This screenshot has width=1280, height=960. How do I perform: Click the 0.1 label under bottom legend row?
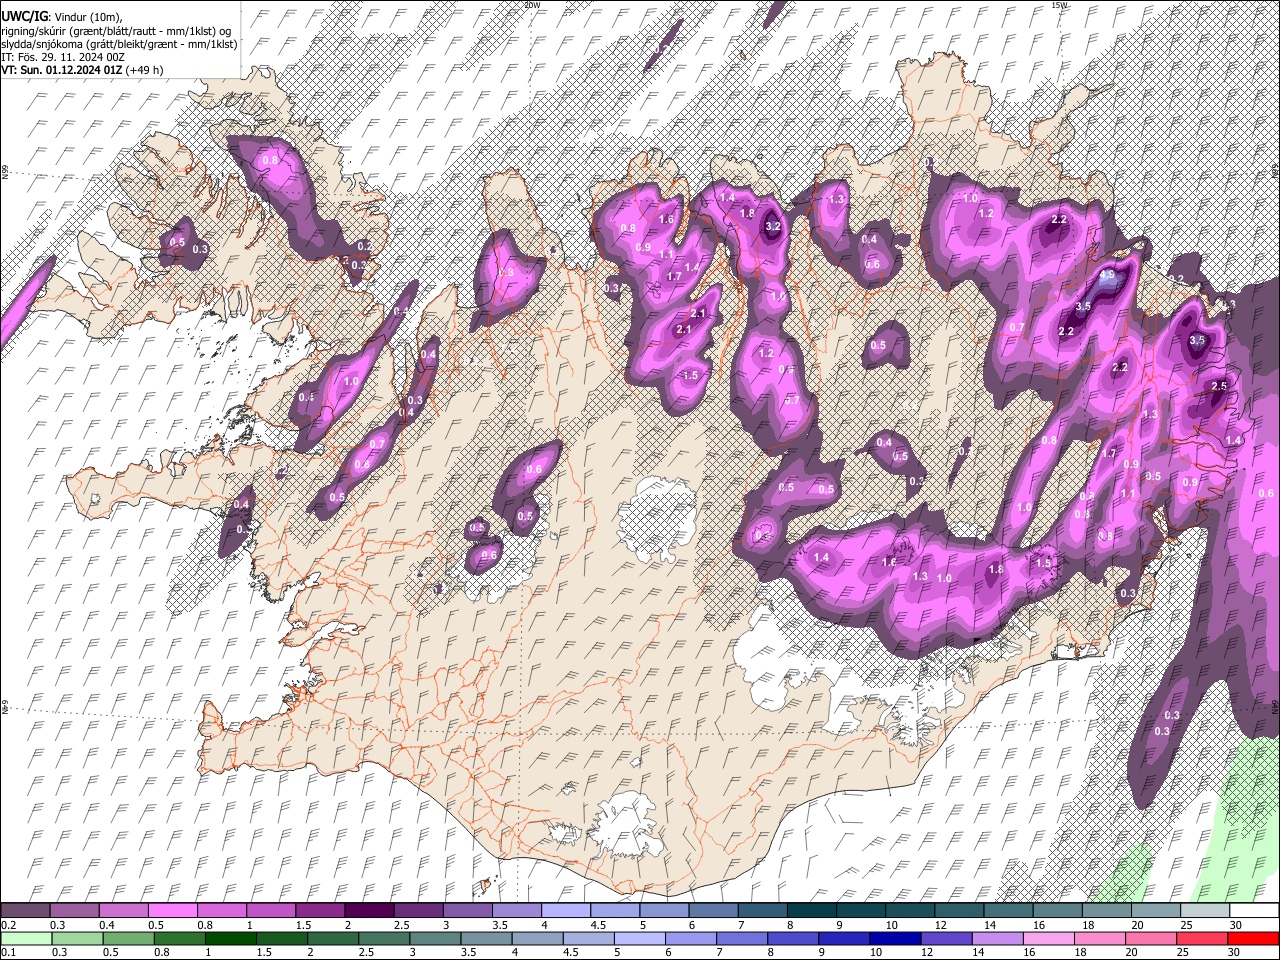tap(9, 953)
